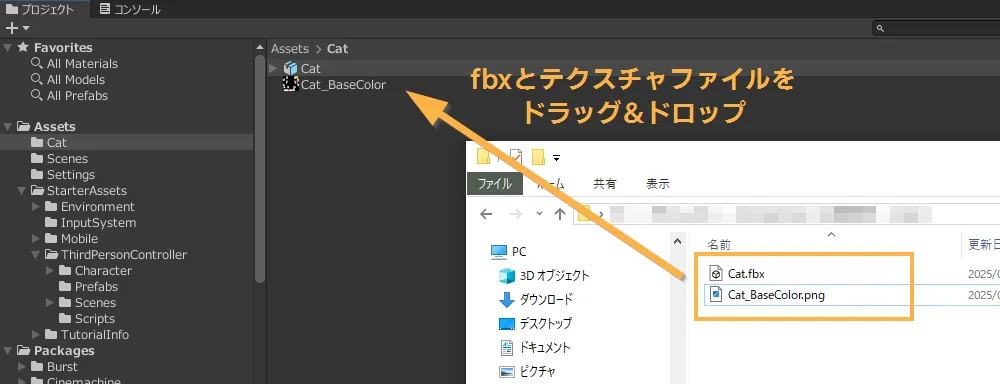The height and width of the screenshot is (384, 1000).
Task: Click the Favorites star icon
Action: 23,47
